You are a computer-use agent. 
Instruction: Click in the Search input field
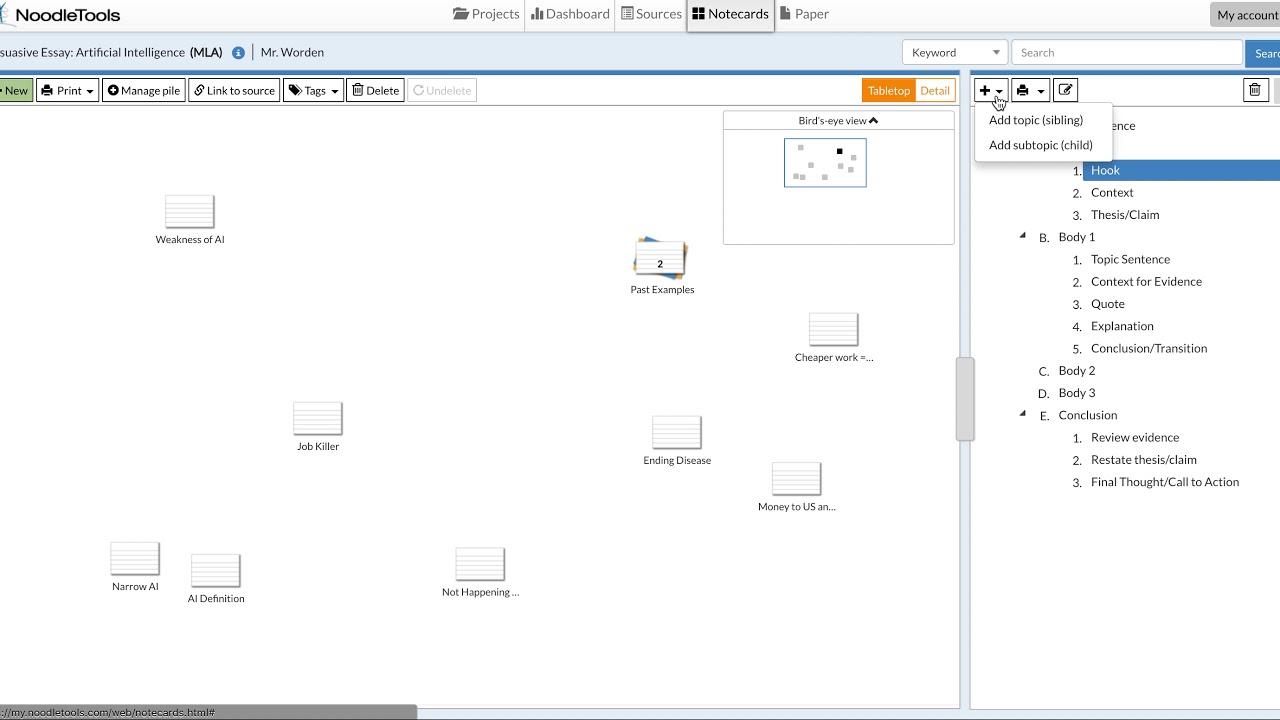click(x=1127, y=53)
